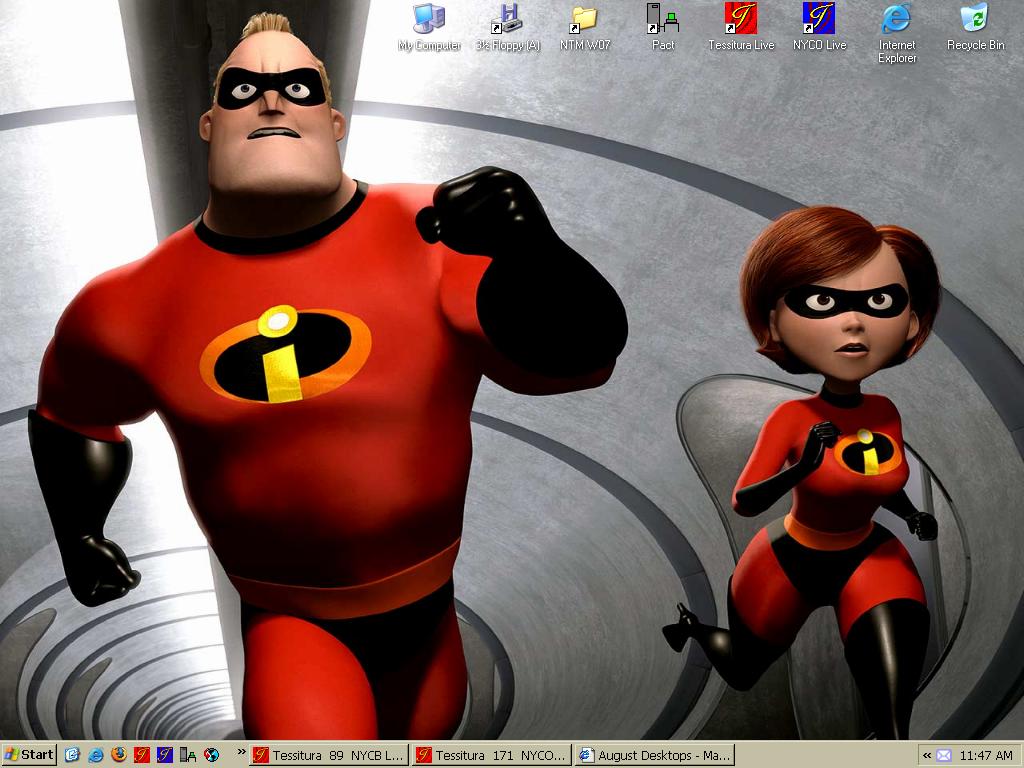Click the mail envelope tray icon
Image resolution: width=1024 pixels, height=768 pixels.
pyautogui.click(x=944, y=756)
